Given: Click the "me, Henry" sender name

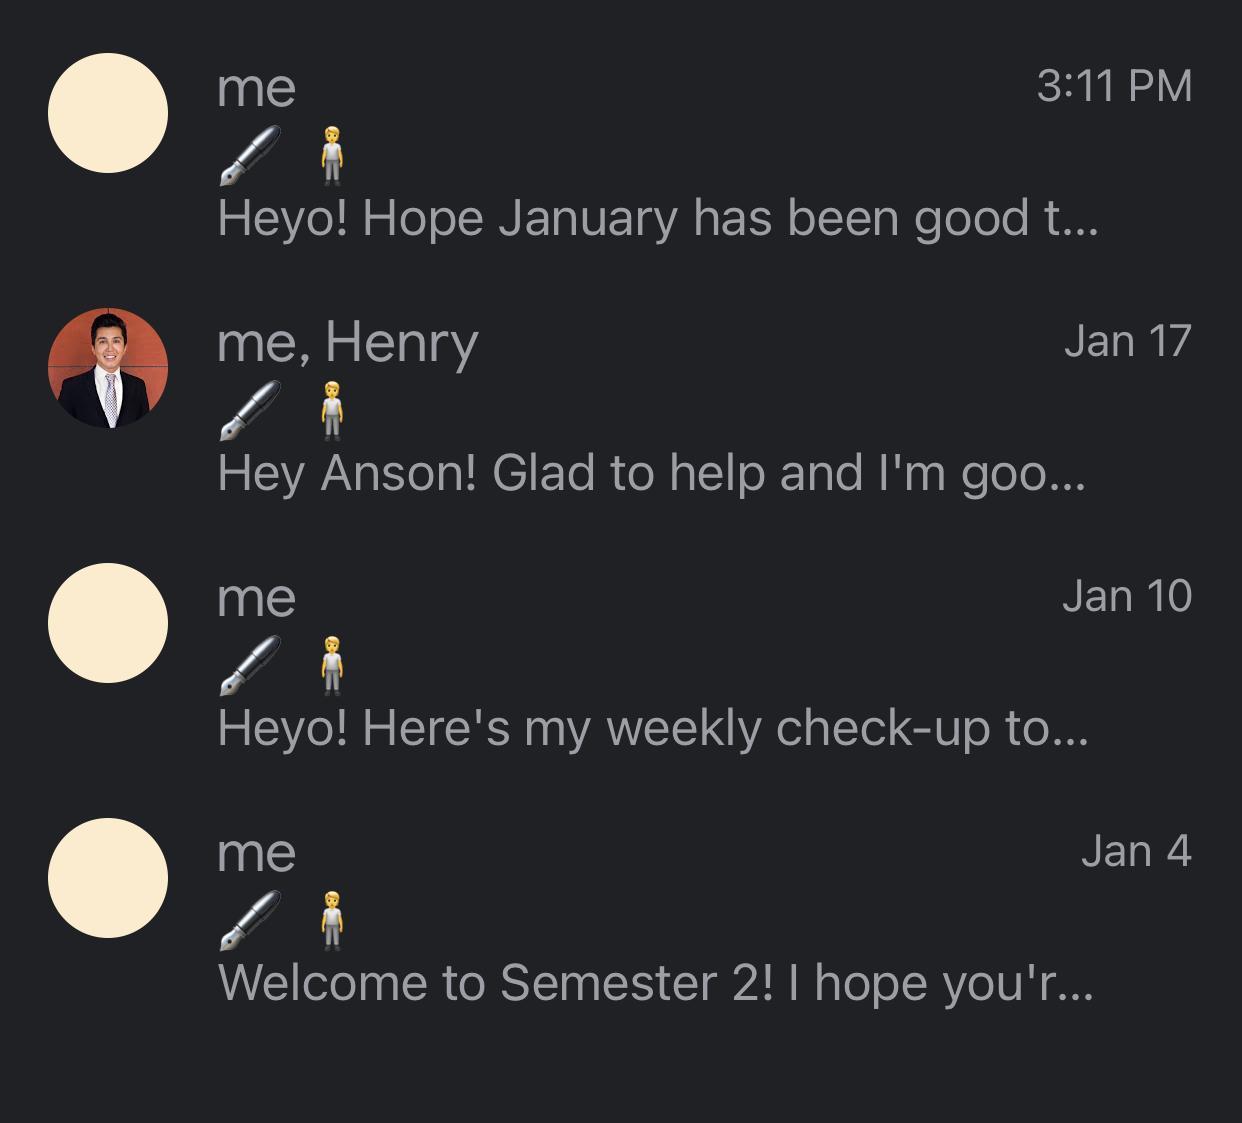Looking at the screenshot, I should pyautogui.click(x=347, y=343).
